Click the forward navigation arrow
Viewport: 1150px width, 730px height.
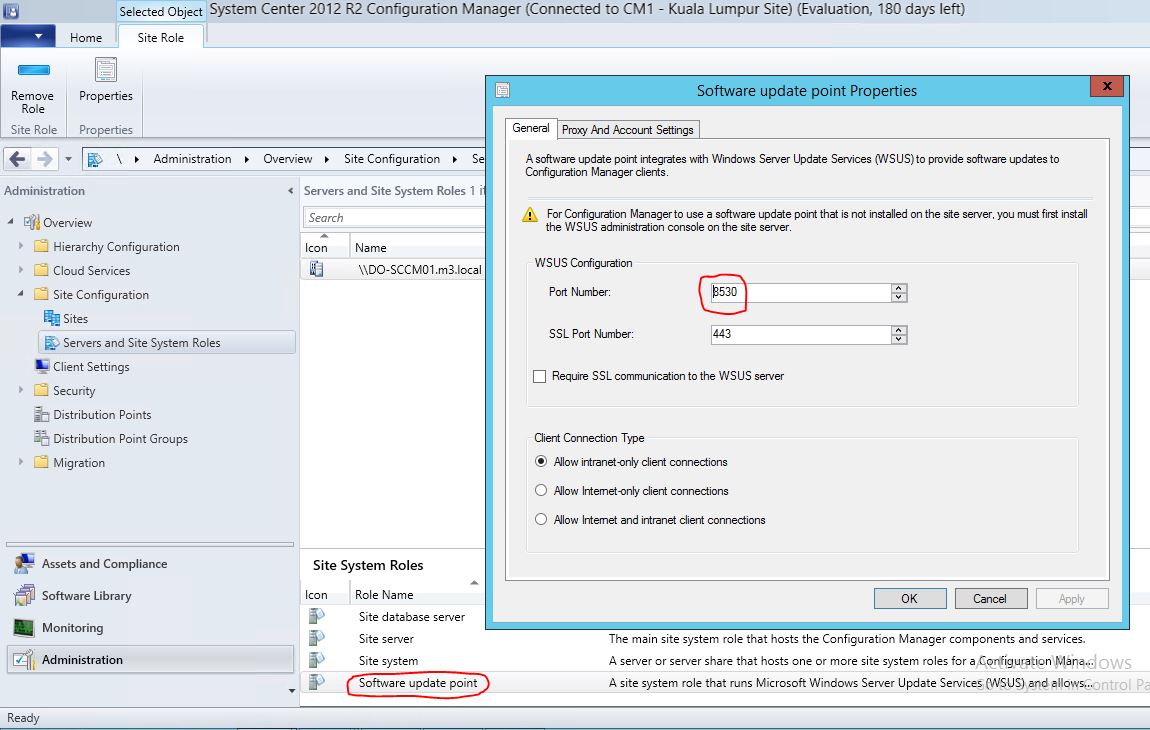pos(44,158)
